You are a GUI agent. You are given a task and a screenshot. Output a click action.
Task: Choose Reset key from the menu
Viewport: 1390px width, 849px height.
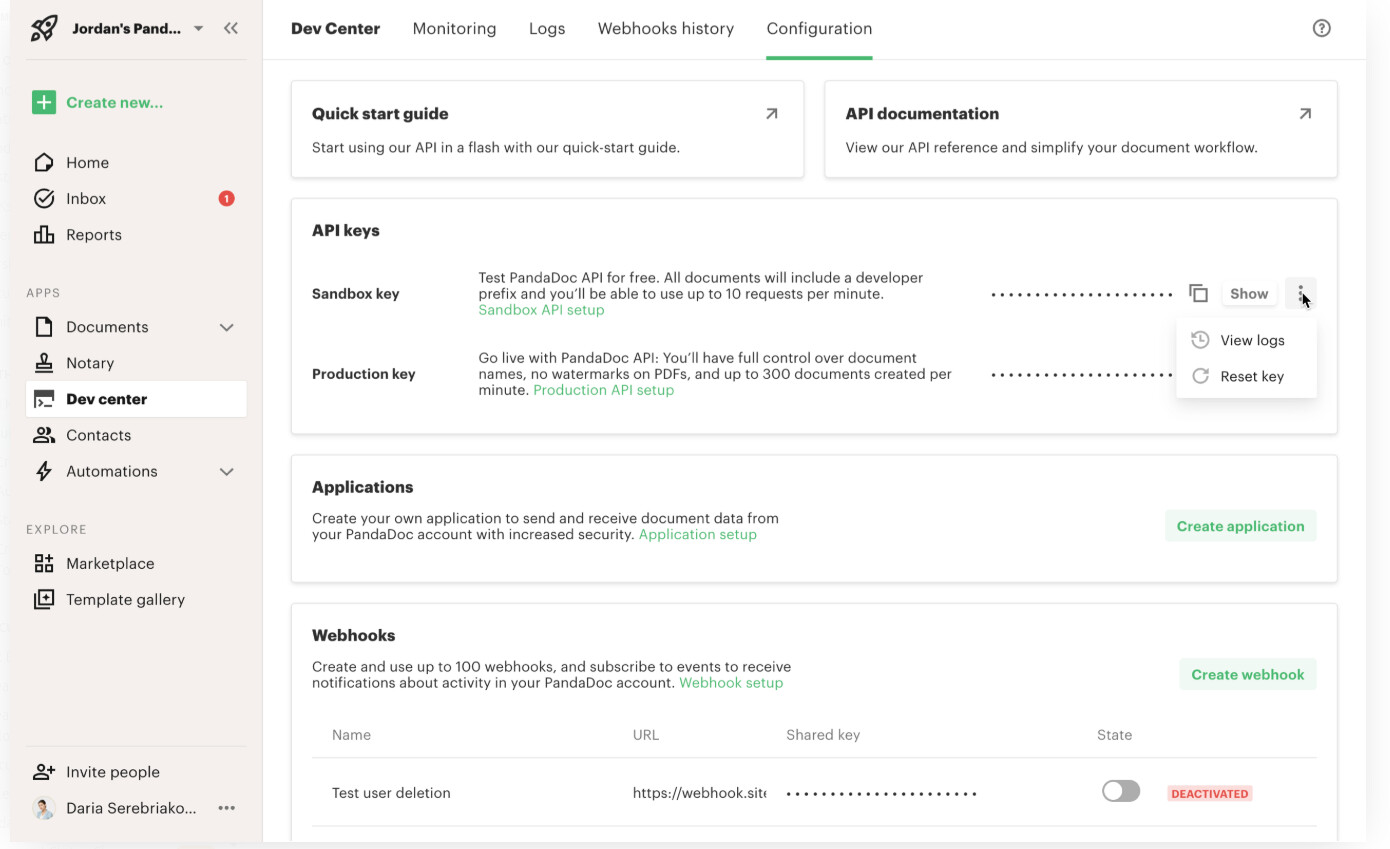(1251, 376)
